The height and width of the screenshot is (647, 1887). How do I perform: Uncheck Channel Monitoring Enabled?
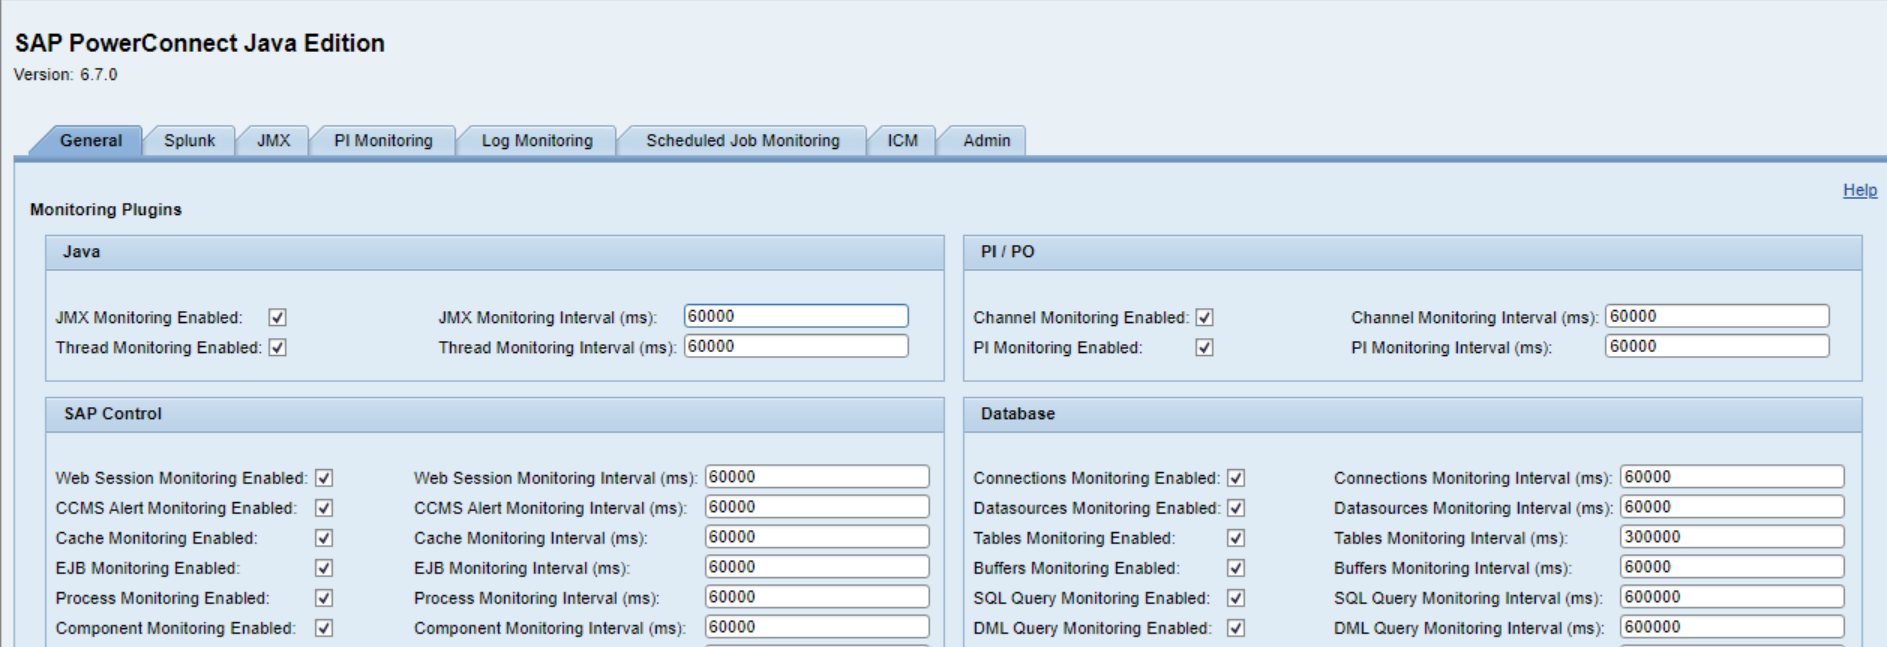[1205, 318]
